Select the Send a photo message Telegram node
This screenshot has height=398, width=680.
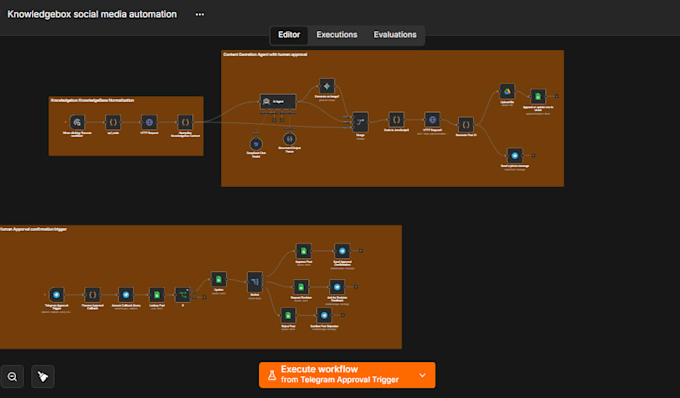[x=514, y=155]
